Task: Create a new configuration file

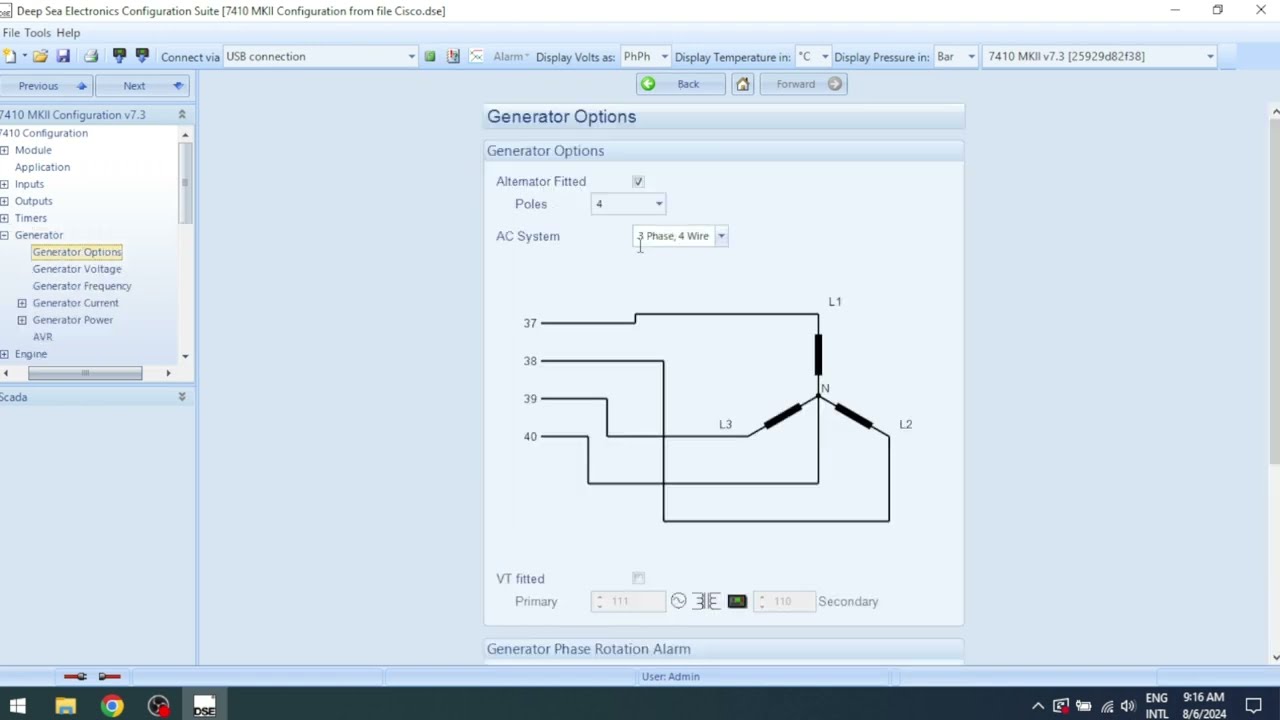Action: pyautogui.click(x=10, y=57)
